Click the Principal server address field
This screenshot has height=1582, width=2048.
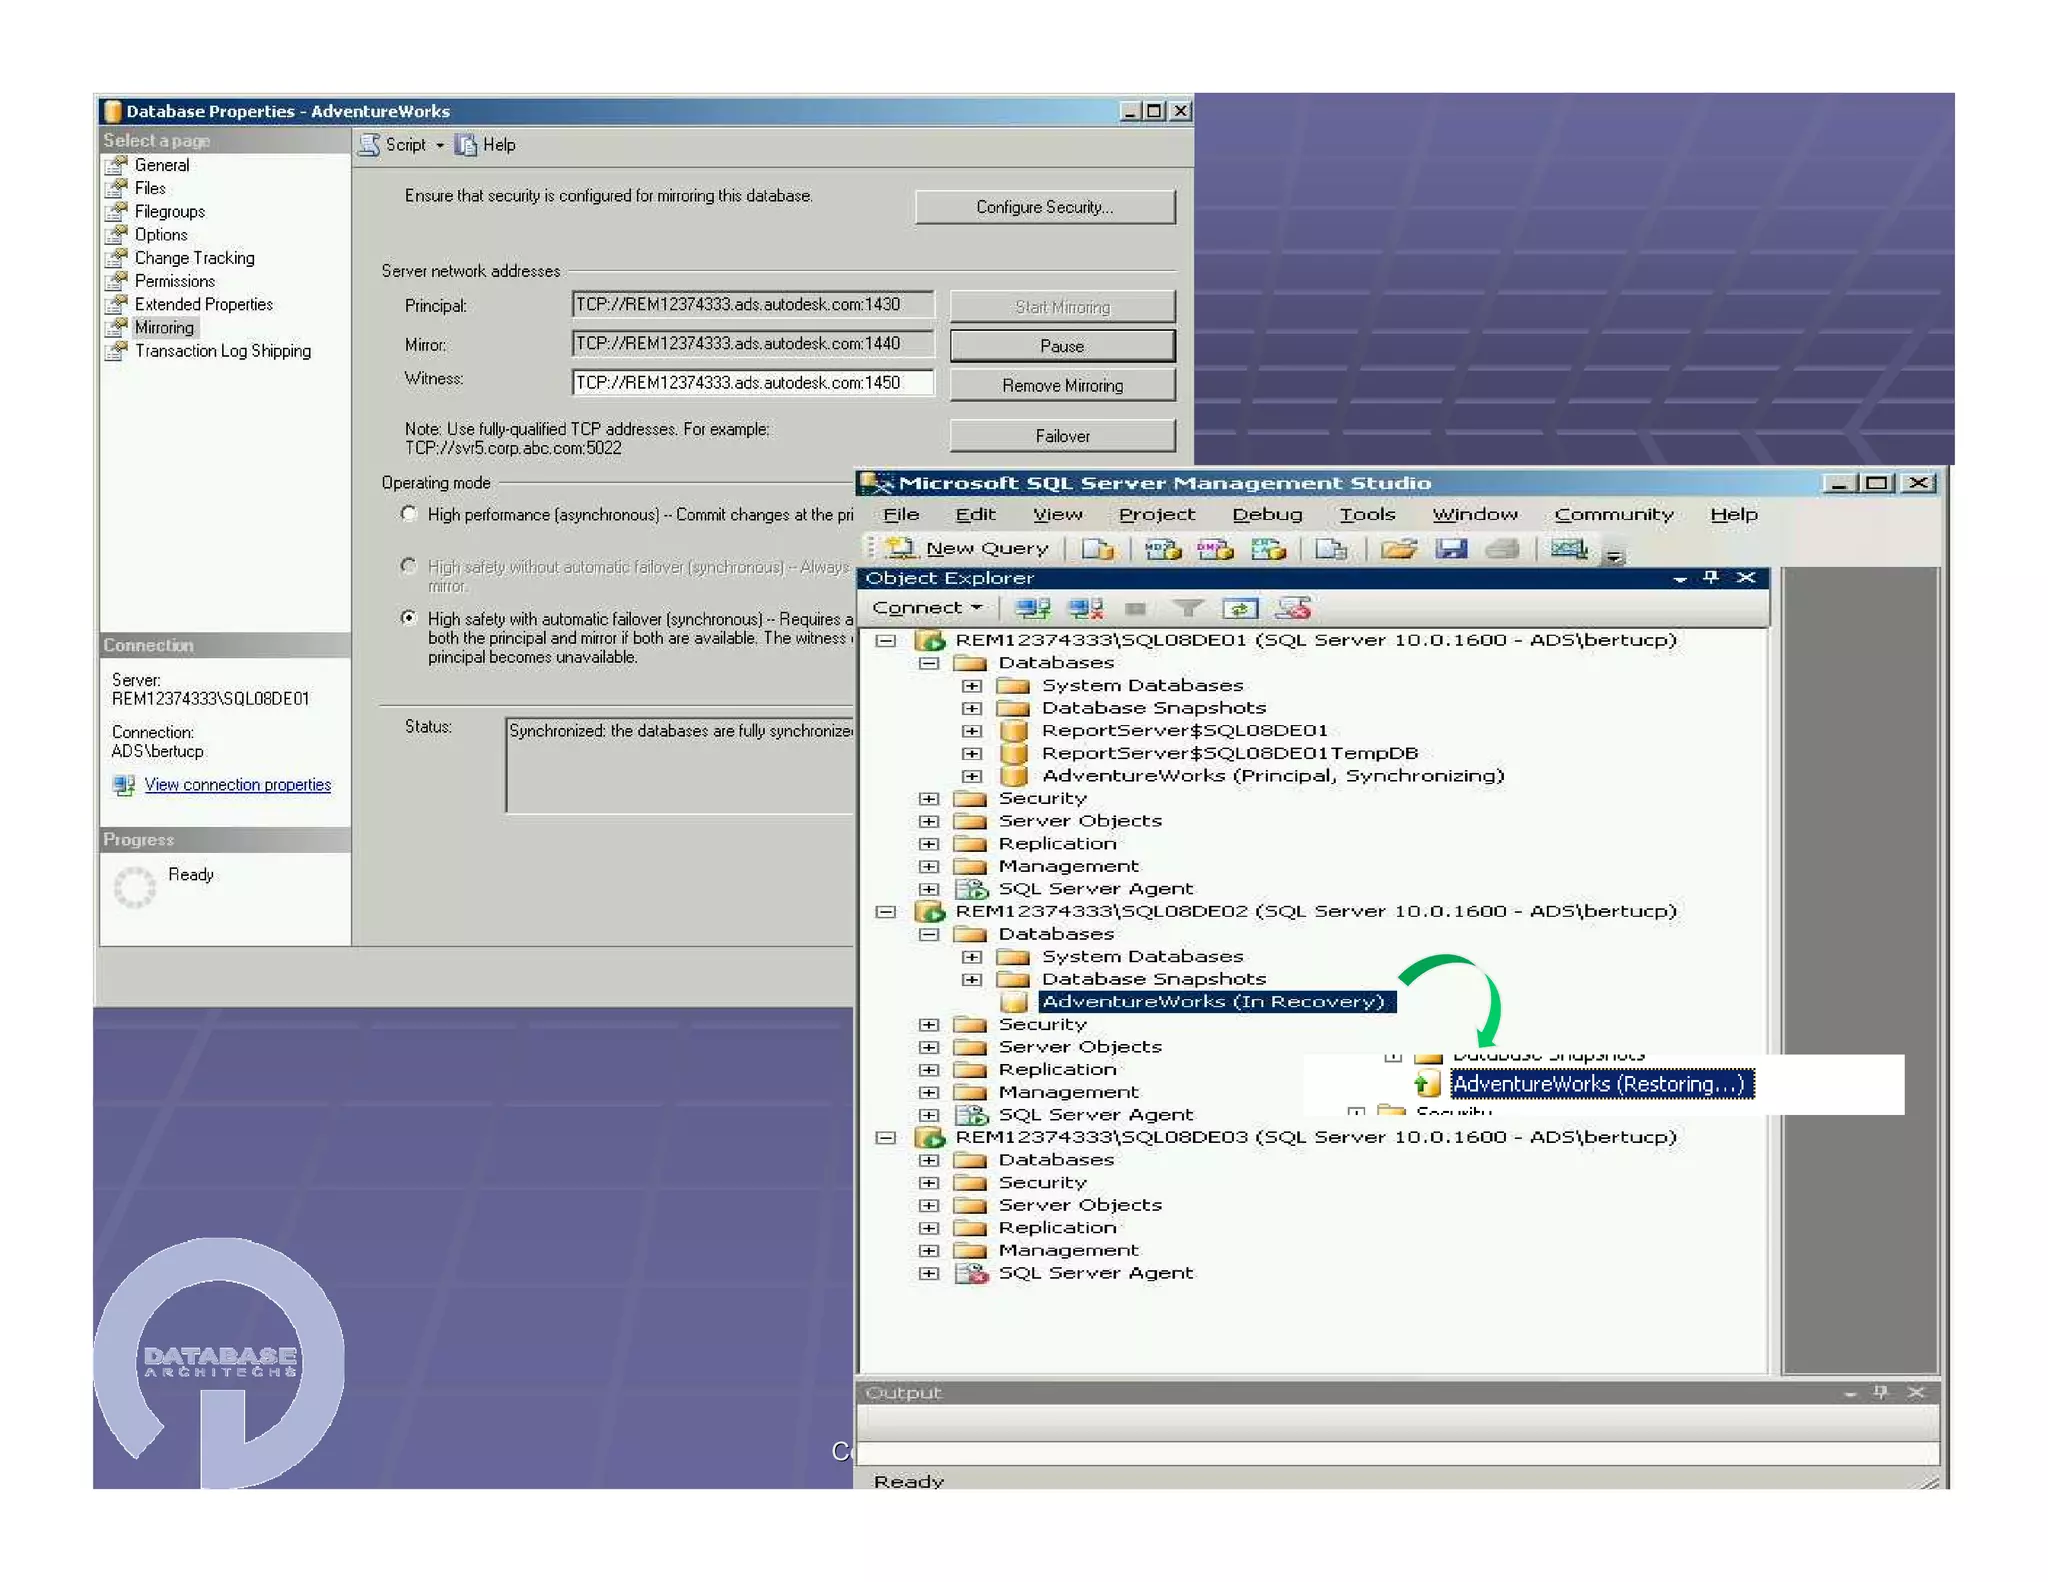tap(753, 305)
